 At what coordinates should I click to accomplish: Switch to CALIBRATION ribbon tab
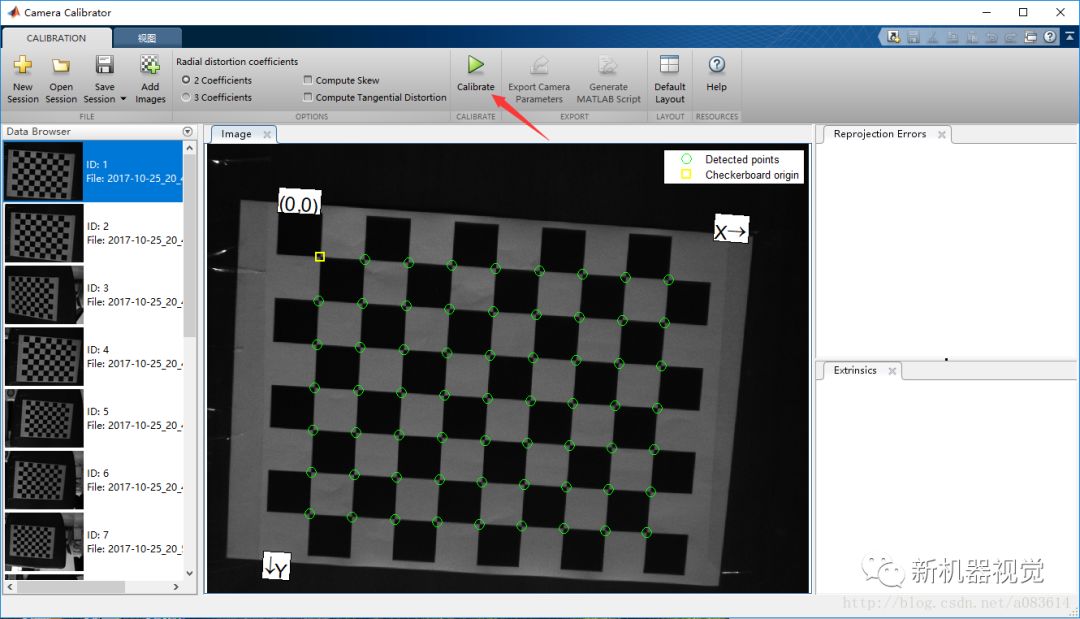coord(56,38)
